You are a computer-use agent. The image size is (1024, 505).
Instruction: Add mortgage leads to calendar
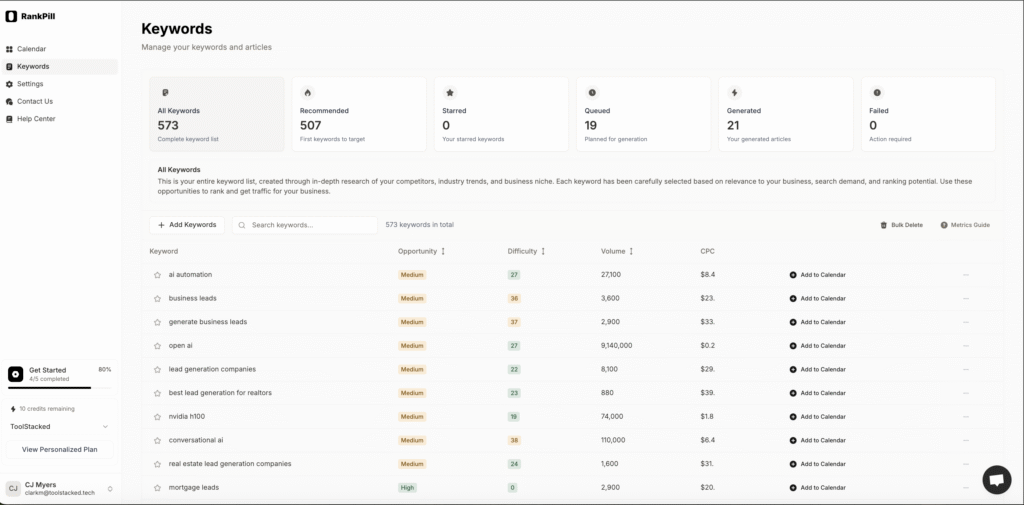(818, 487)
